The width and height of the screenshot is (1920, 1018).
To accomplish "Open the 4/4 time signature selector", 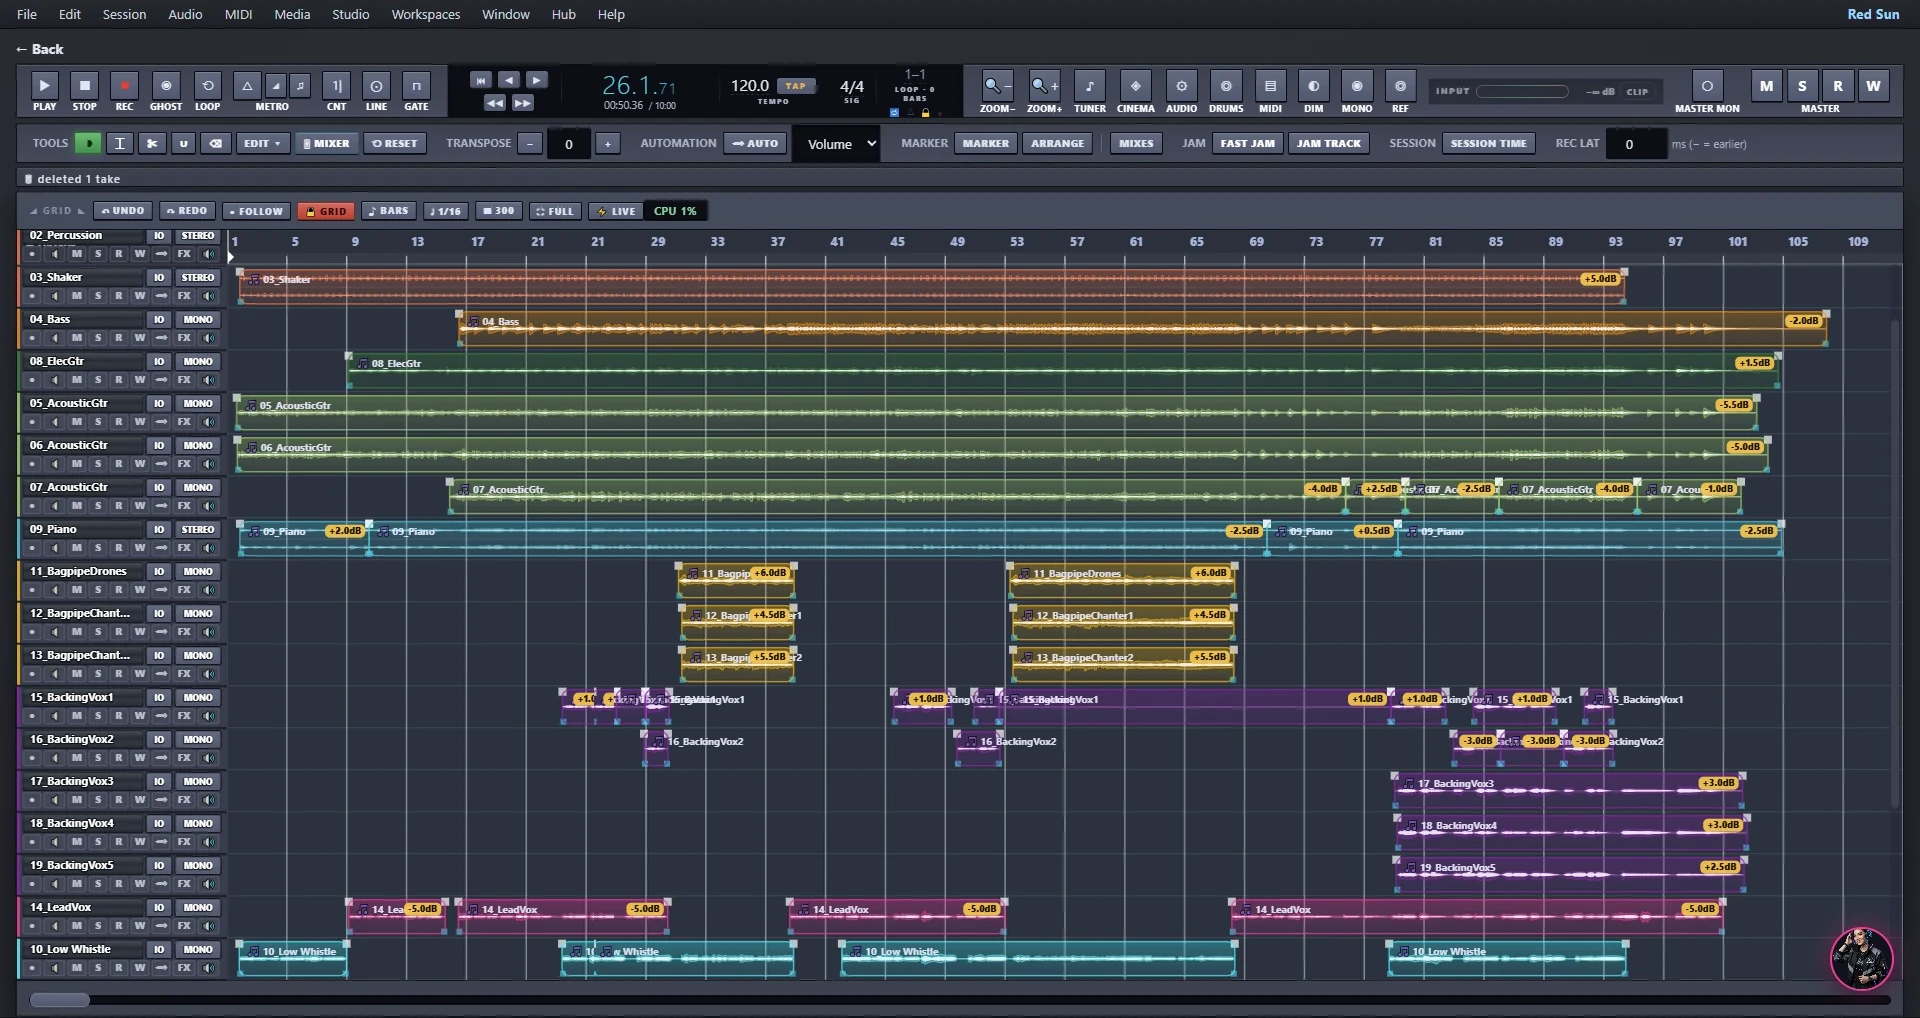I will (852, 87).
